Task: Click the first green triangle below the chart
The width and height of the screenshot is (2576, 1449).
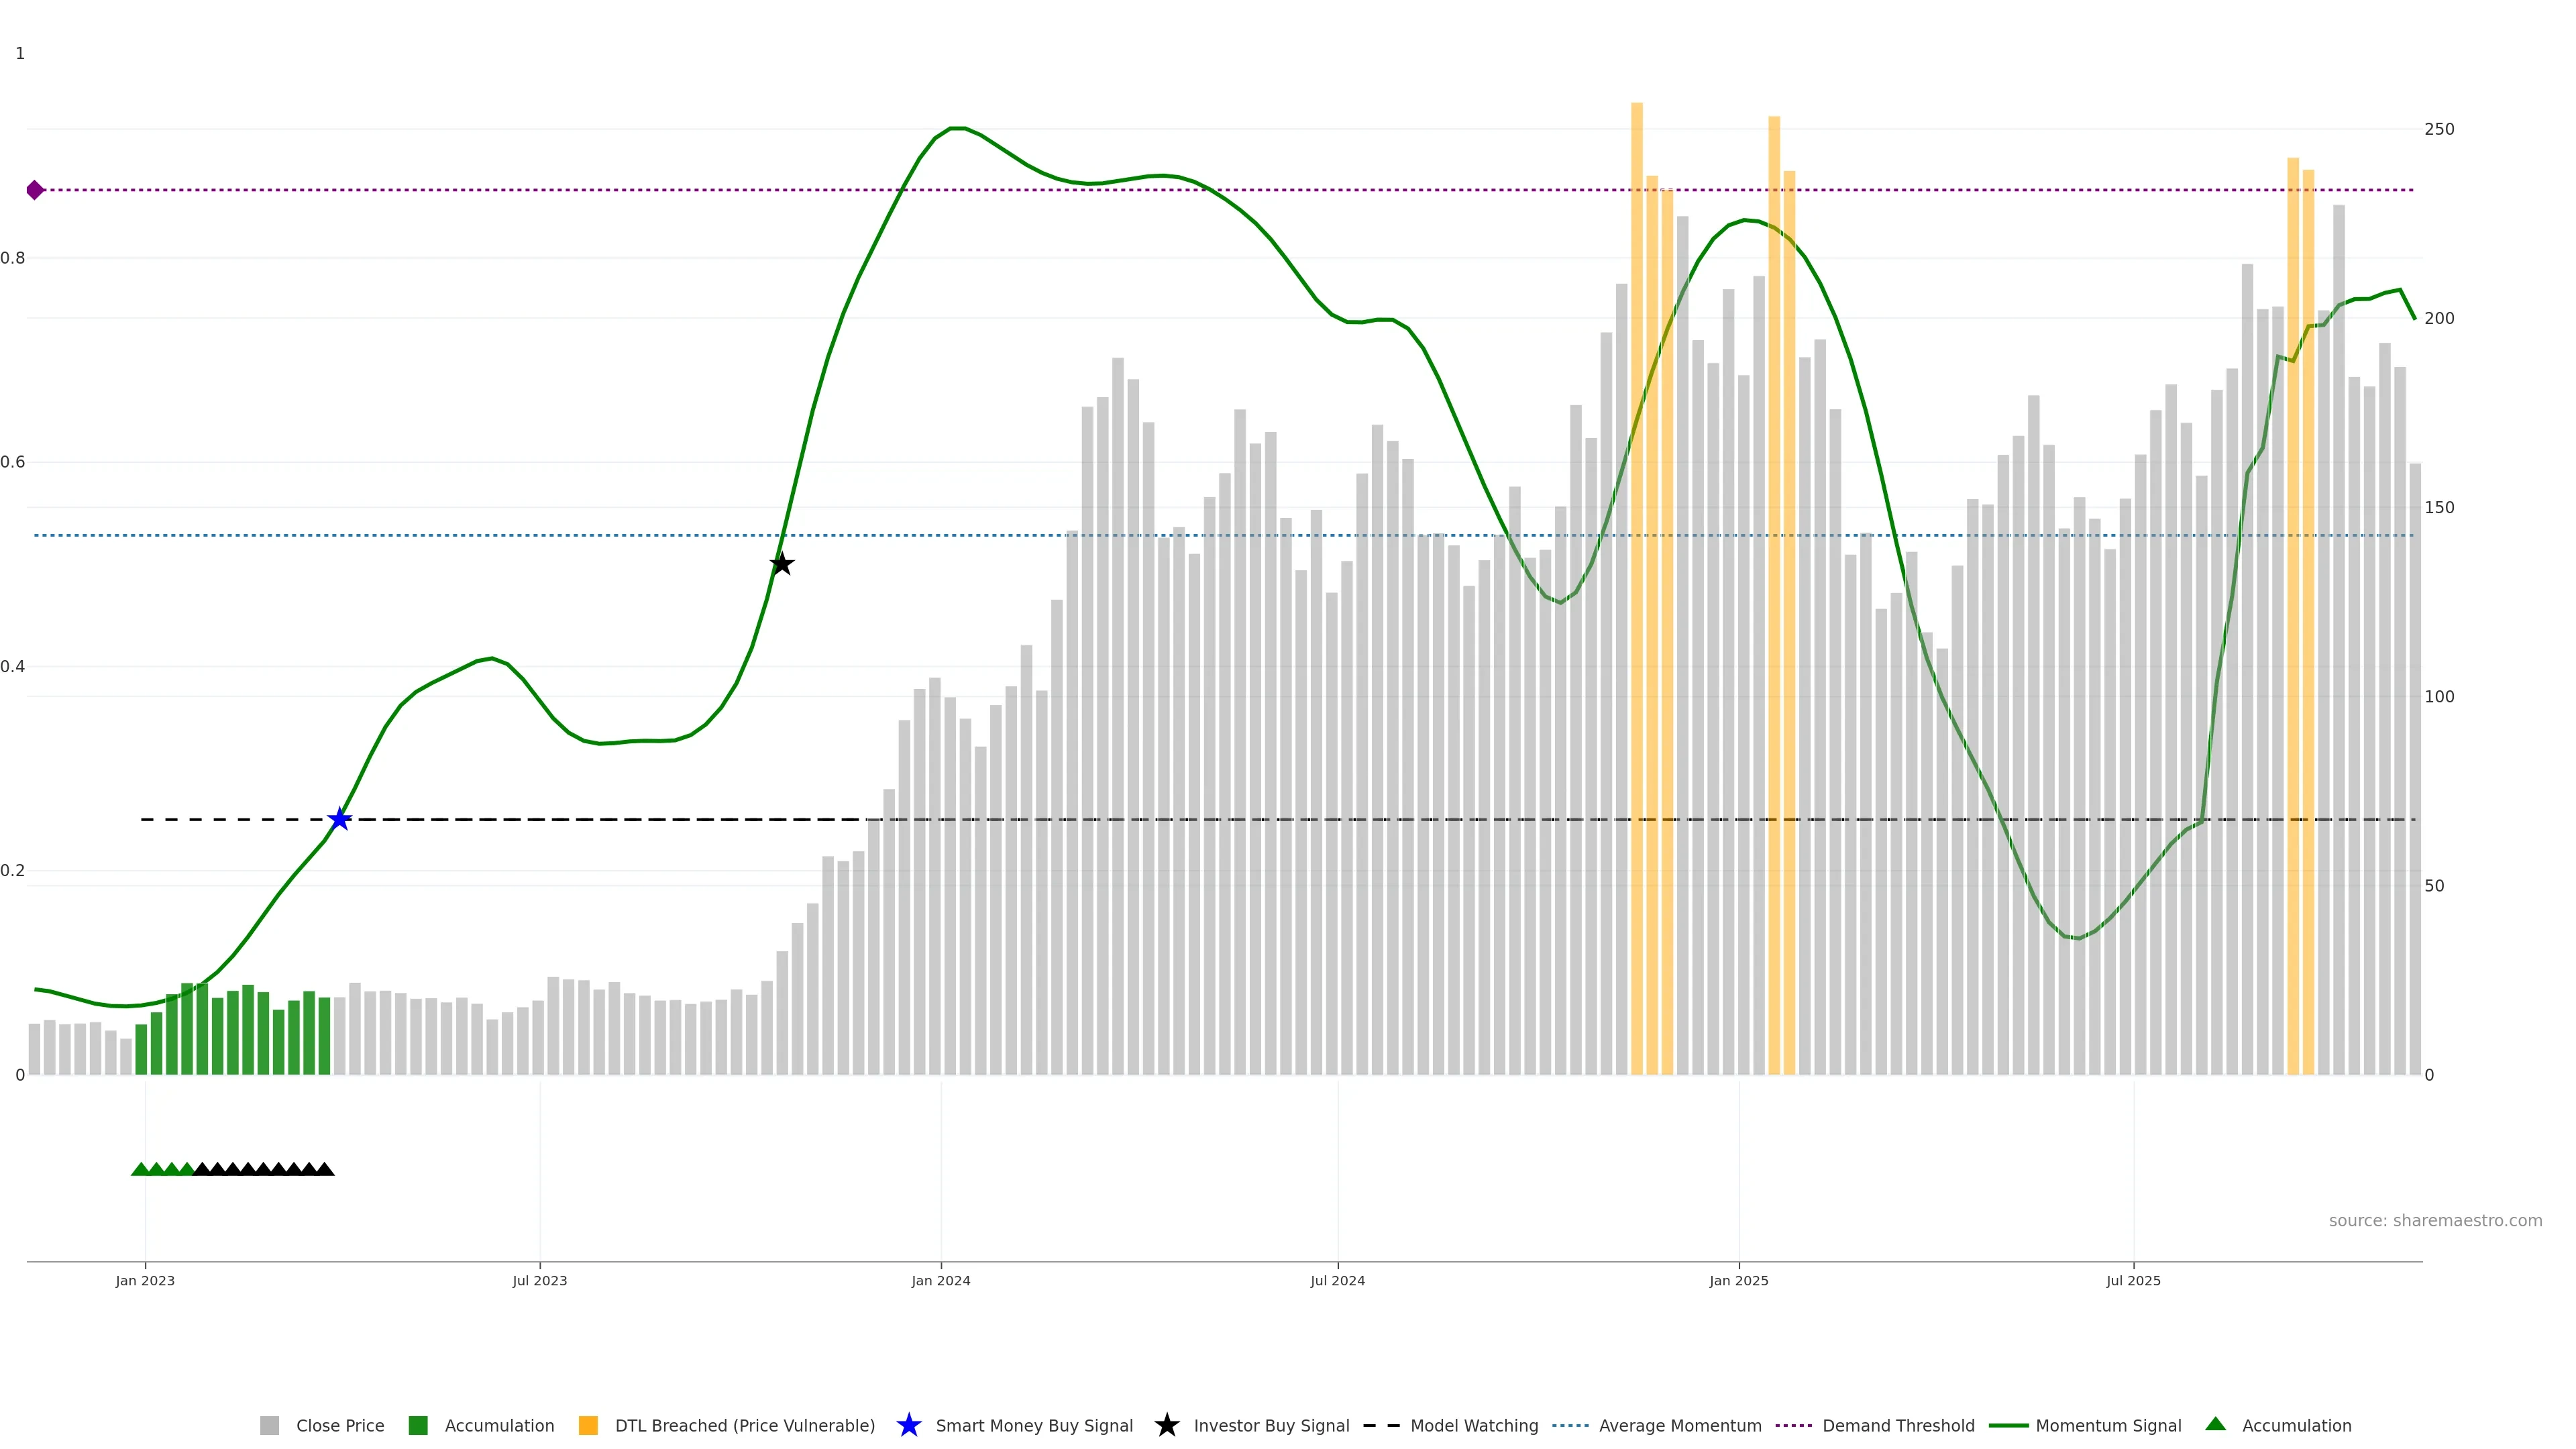Action: click(x=141, y=1169)
